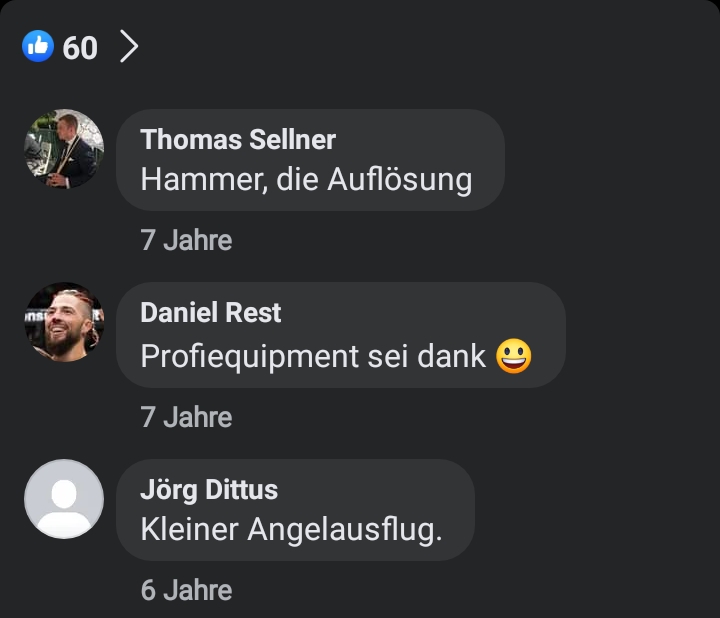Click the blue thumbs-up reaction icon
Viewport: 720px width, 618px height.
(x=38, y=46)
